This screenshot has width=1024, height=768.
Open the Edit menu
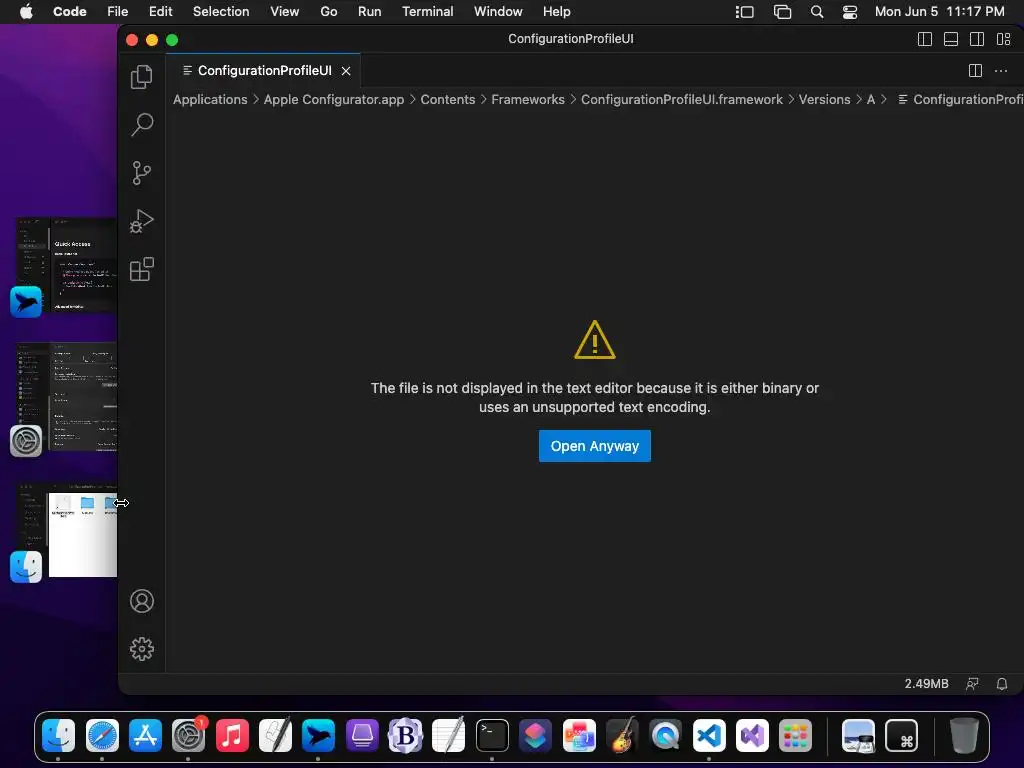tap(161, 12)
